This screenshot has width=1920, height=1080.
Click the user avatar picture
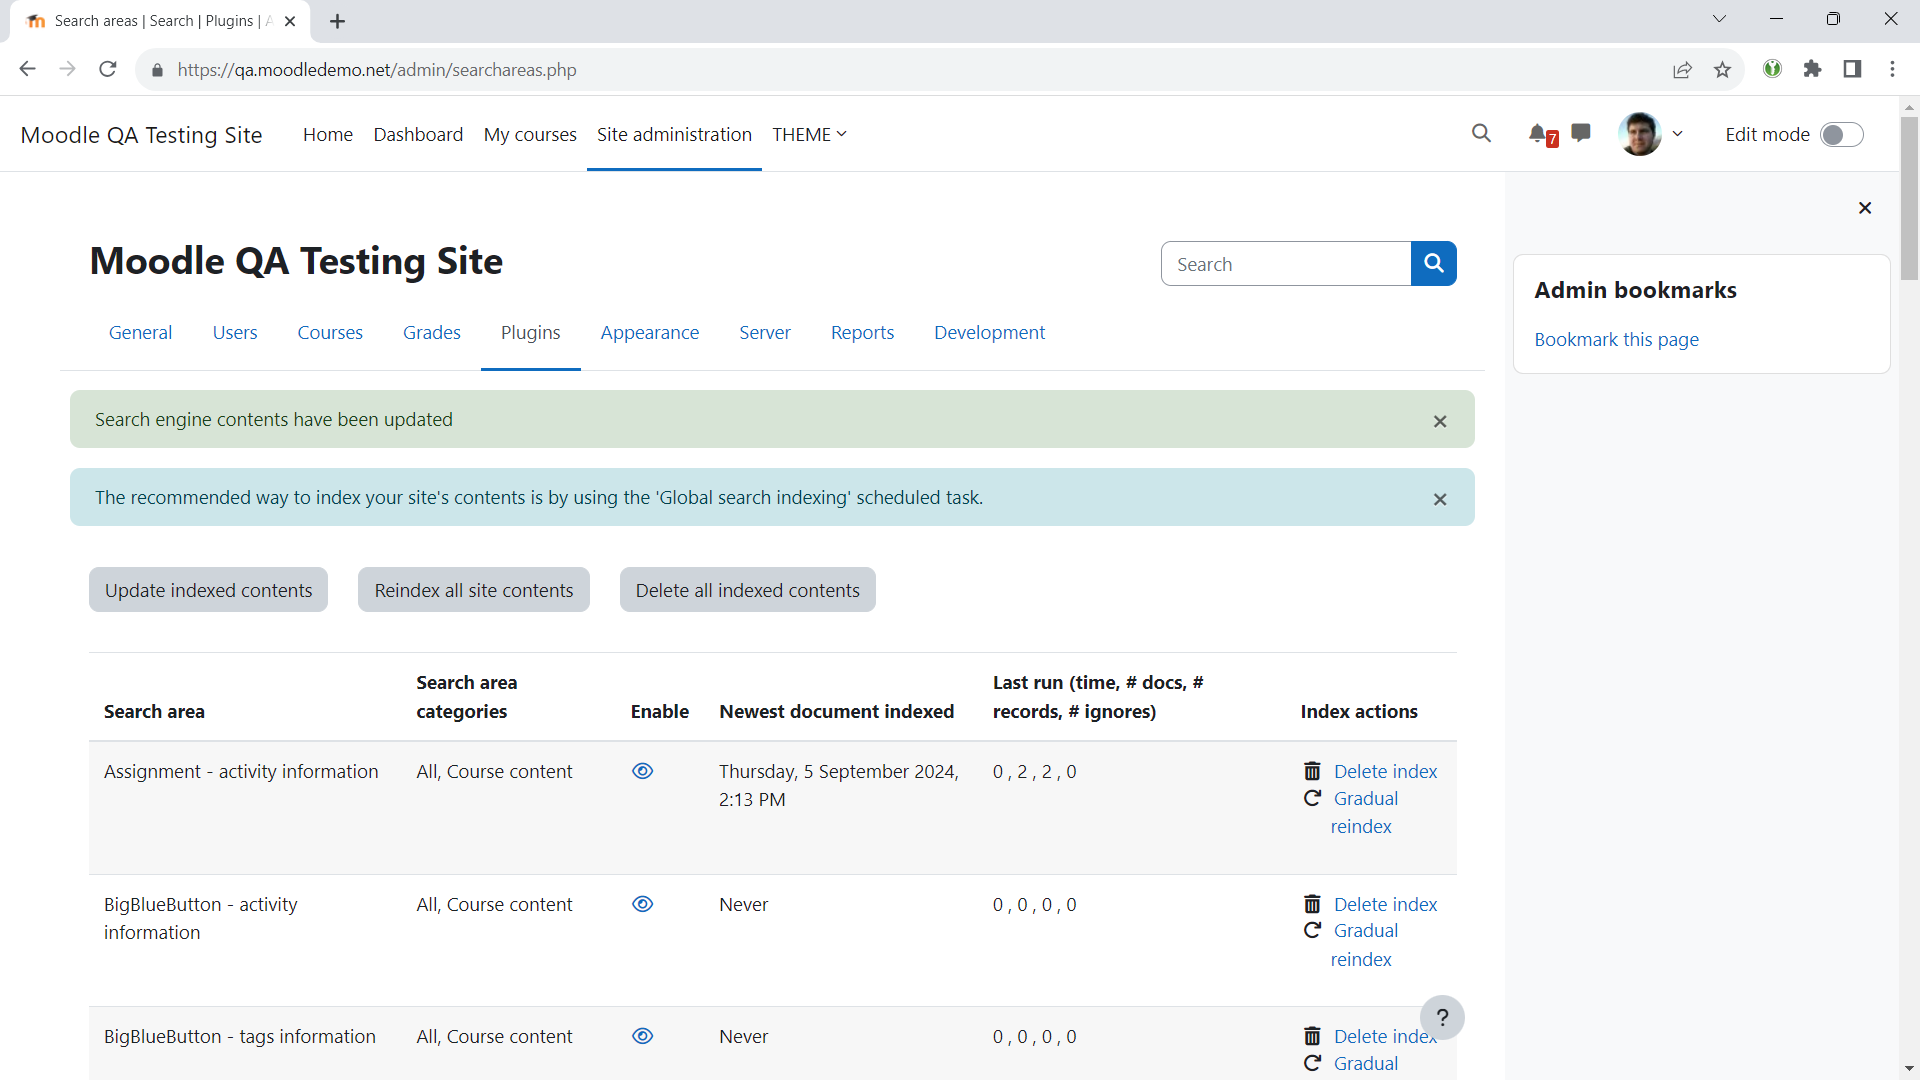click(x=1640, y=134)
